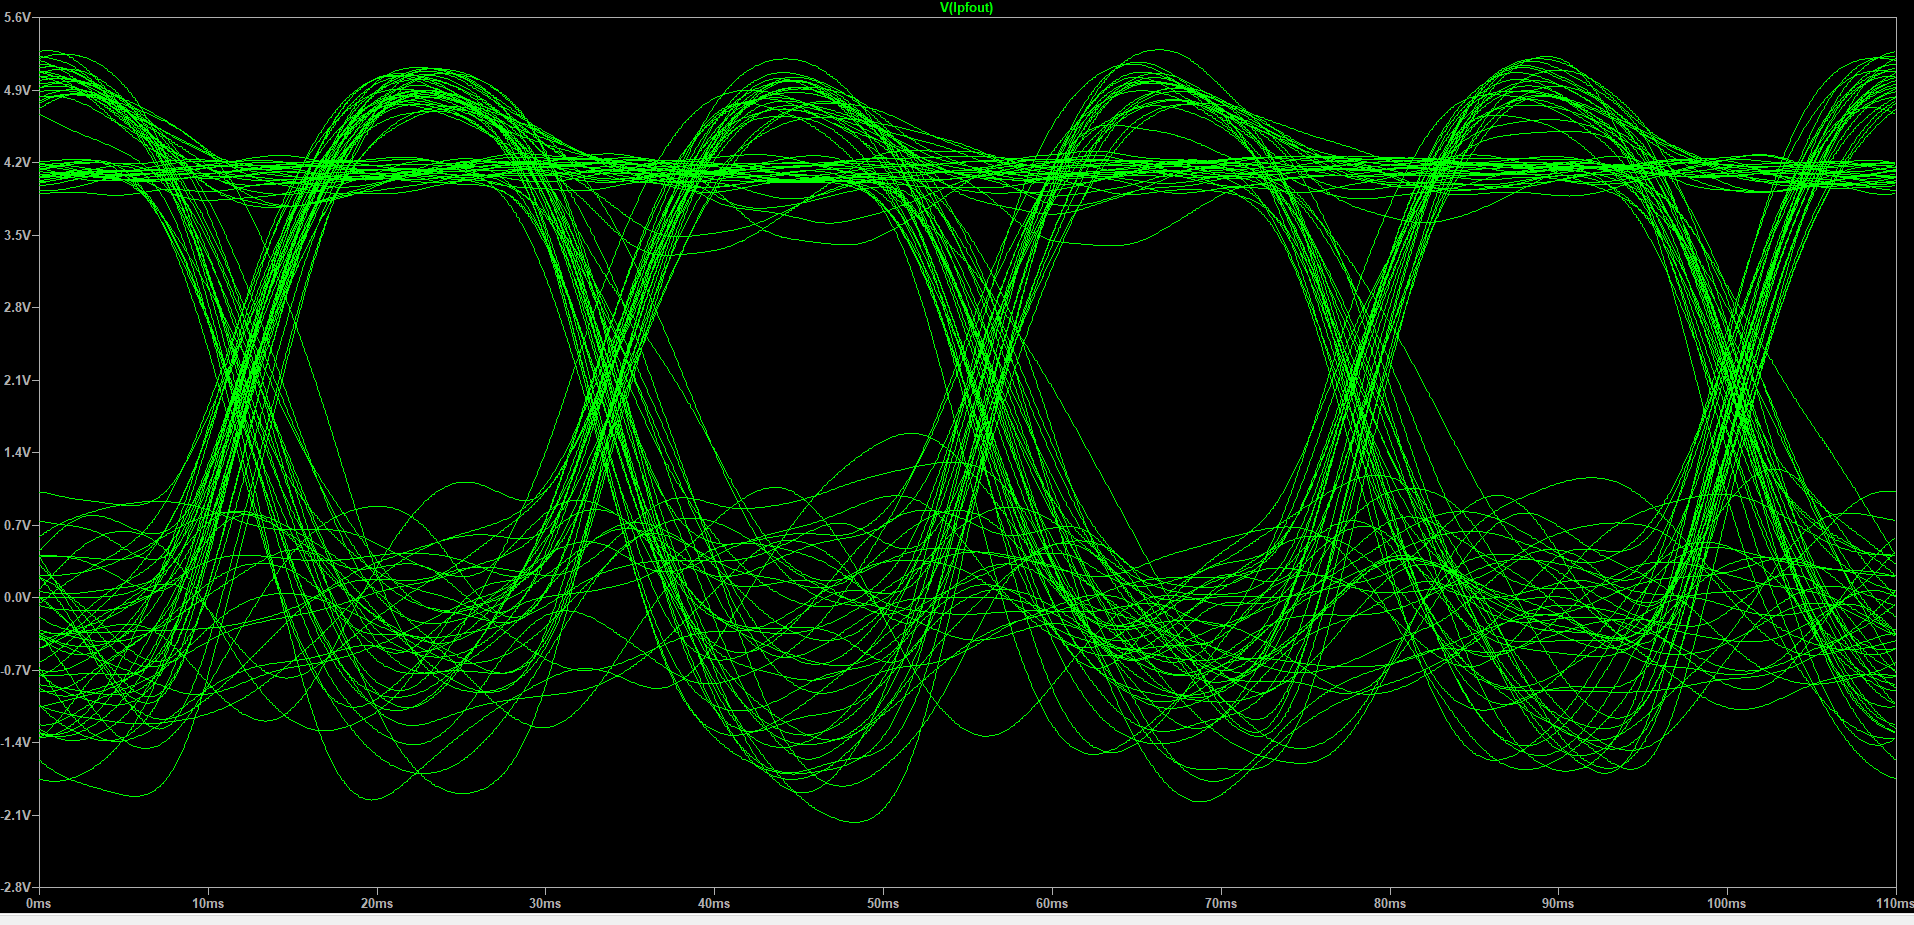Click the 1.4V vertical axis label
The image size is (1914, 925).
click(17, 452)
